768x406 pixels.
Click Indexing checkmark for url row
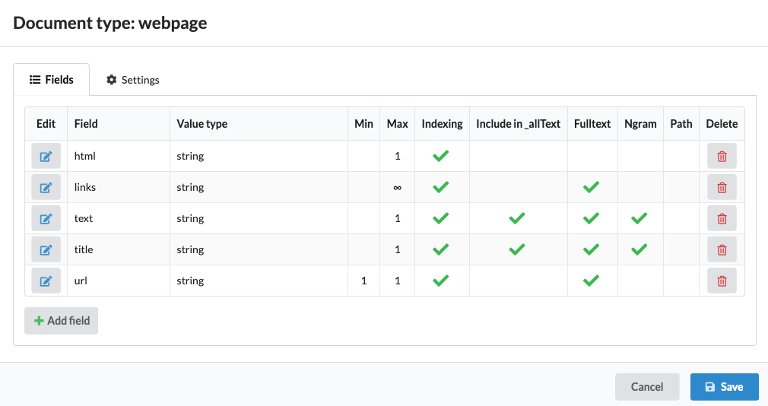pyautogui.click(x=441, y=280)
